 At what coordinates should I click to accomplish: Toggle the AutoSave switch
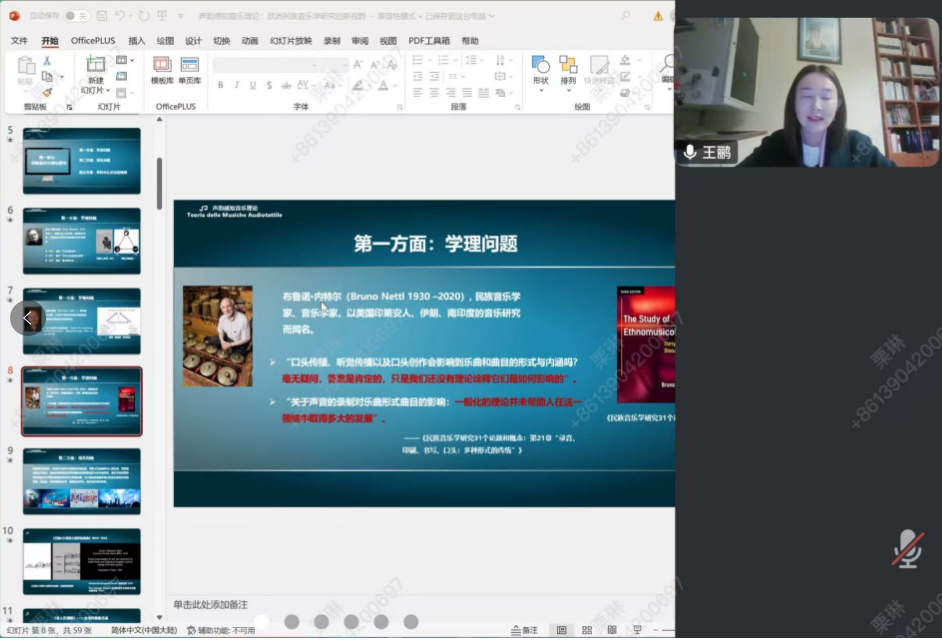[x=76, y=16]
